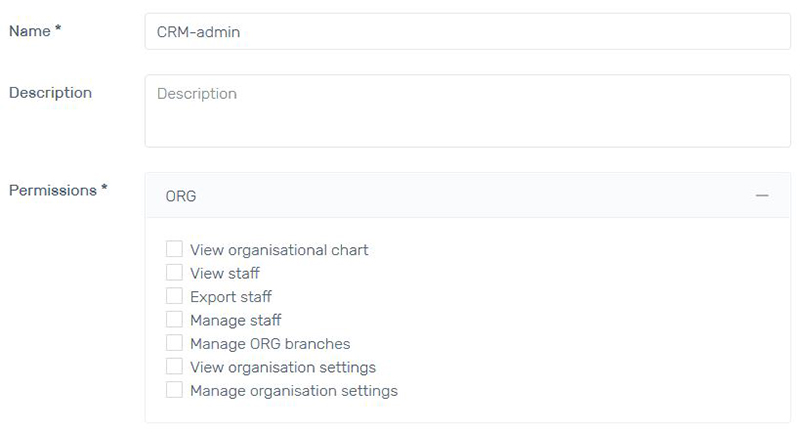The width and height of the screenshot is (800, 433).
Task: Collapse the ORG section with the minus icon
Action: coord(762,196)
